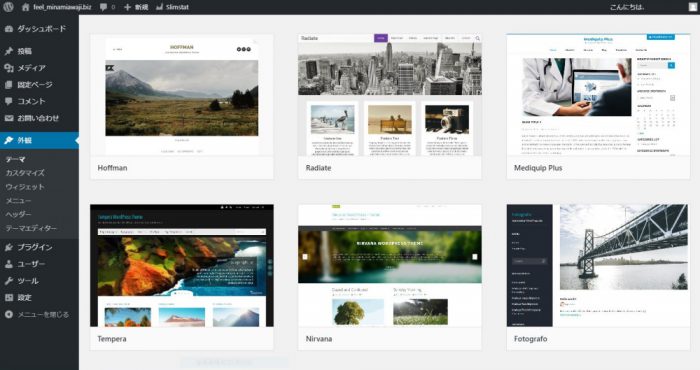Select テーマエディター submenu item
The image size is (700, 370).
pos(31,229)
